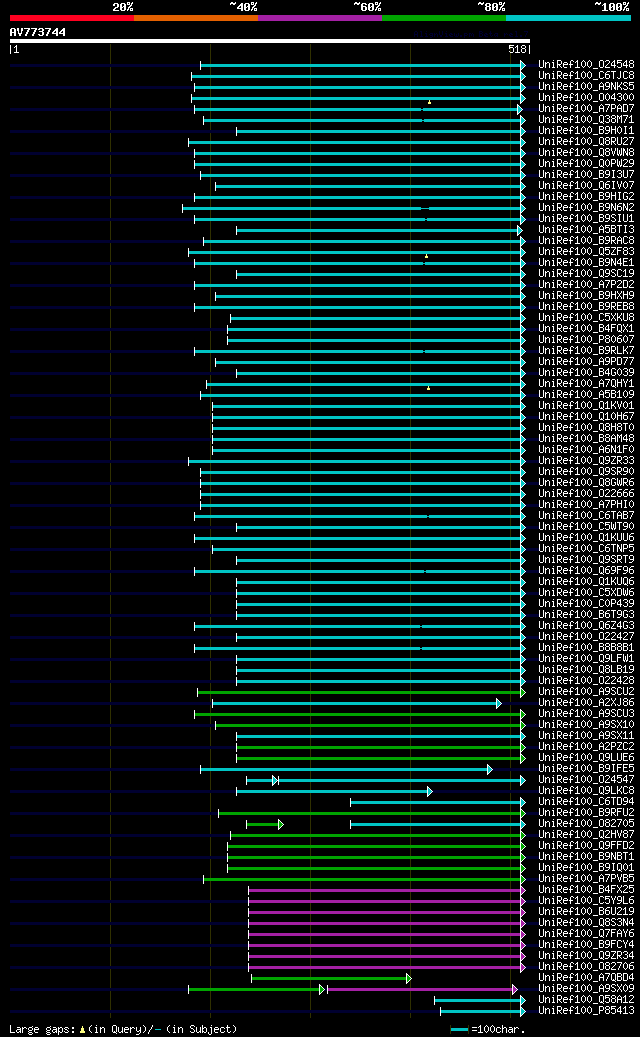
Task: Select the UniRef100_A5BTI3 label
Action: (586, 229)
